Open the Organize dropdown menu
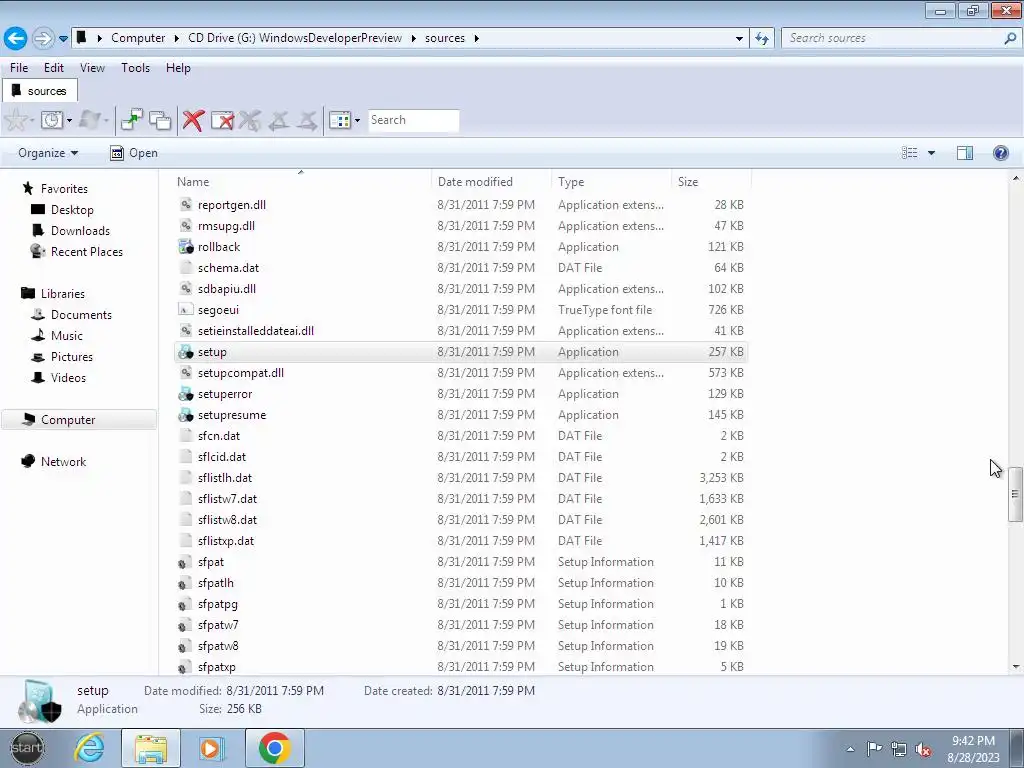Viewport: 1024px width, 768px height. [x=48, y=153]
